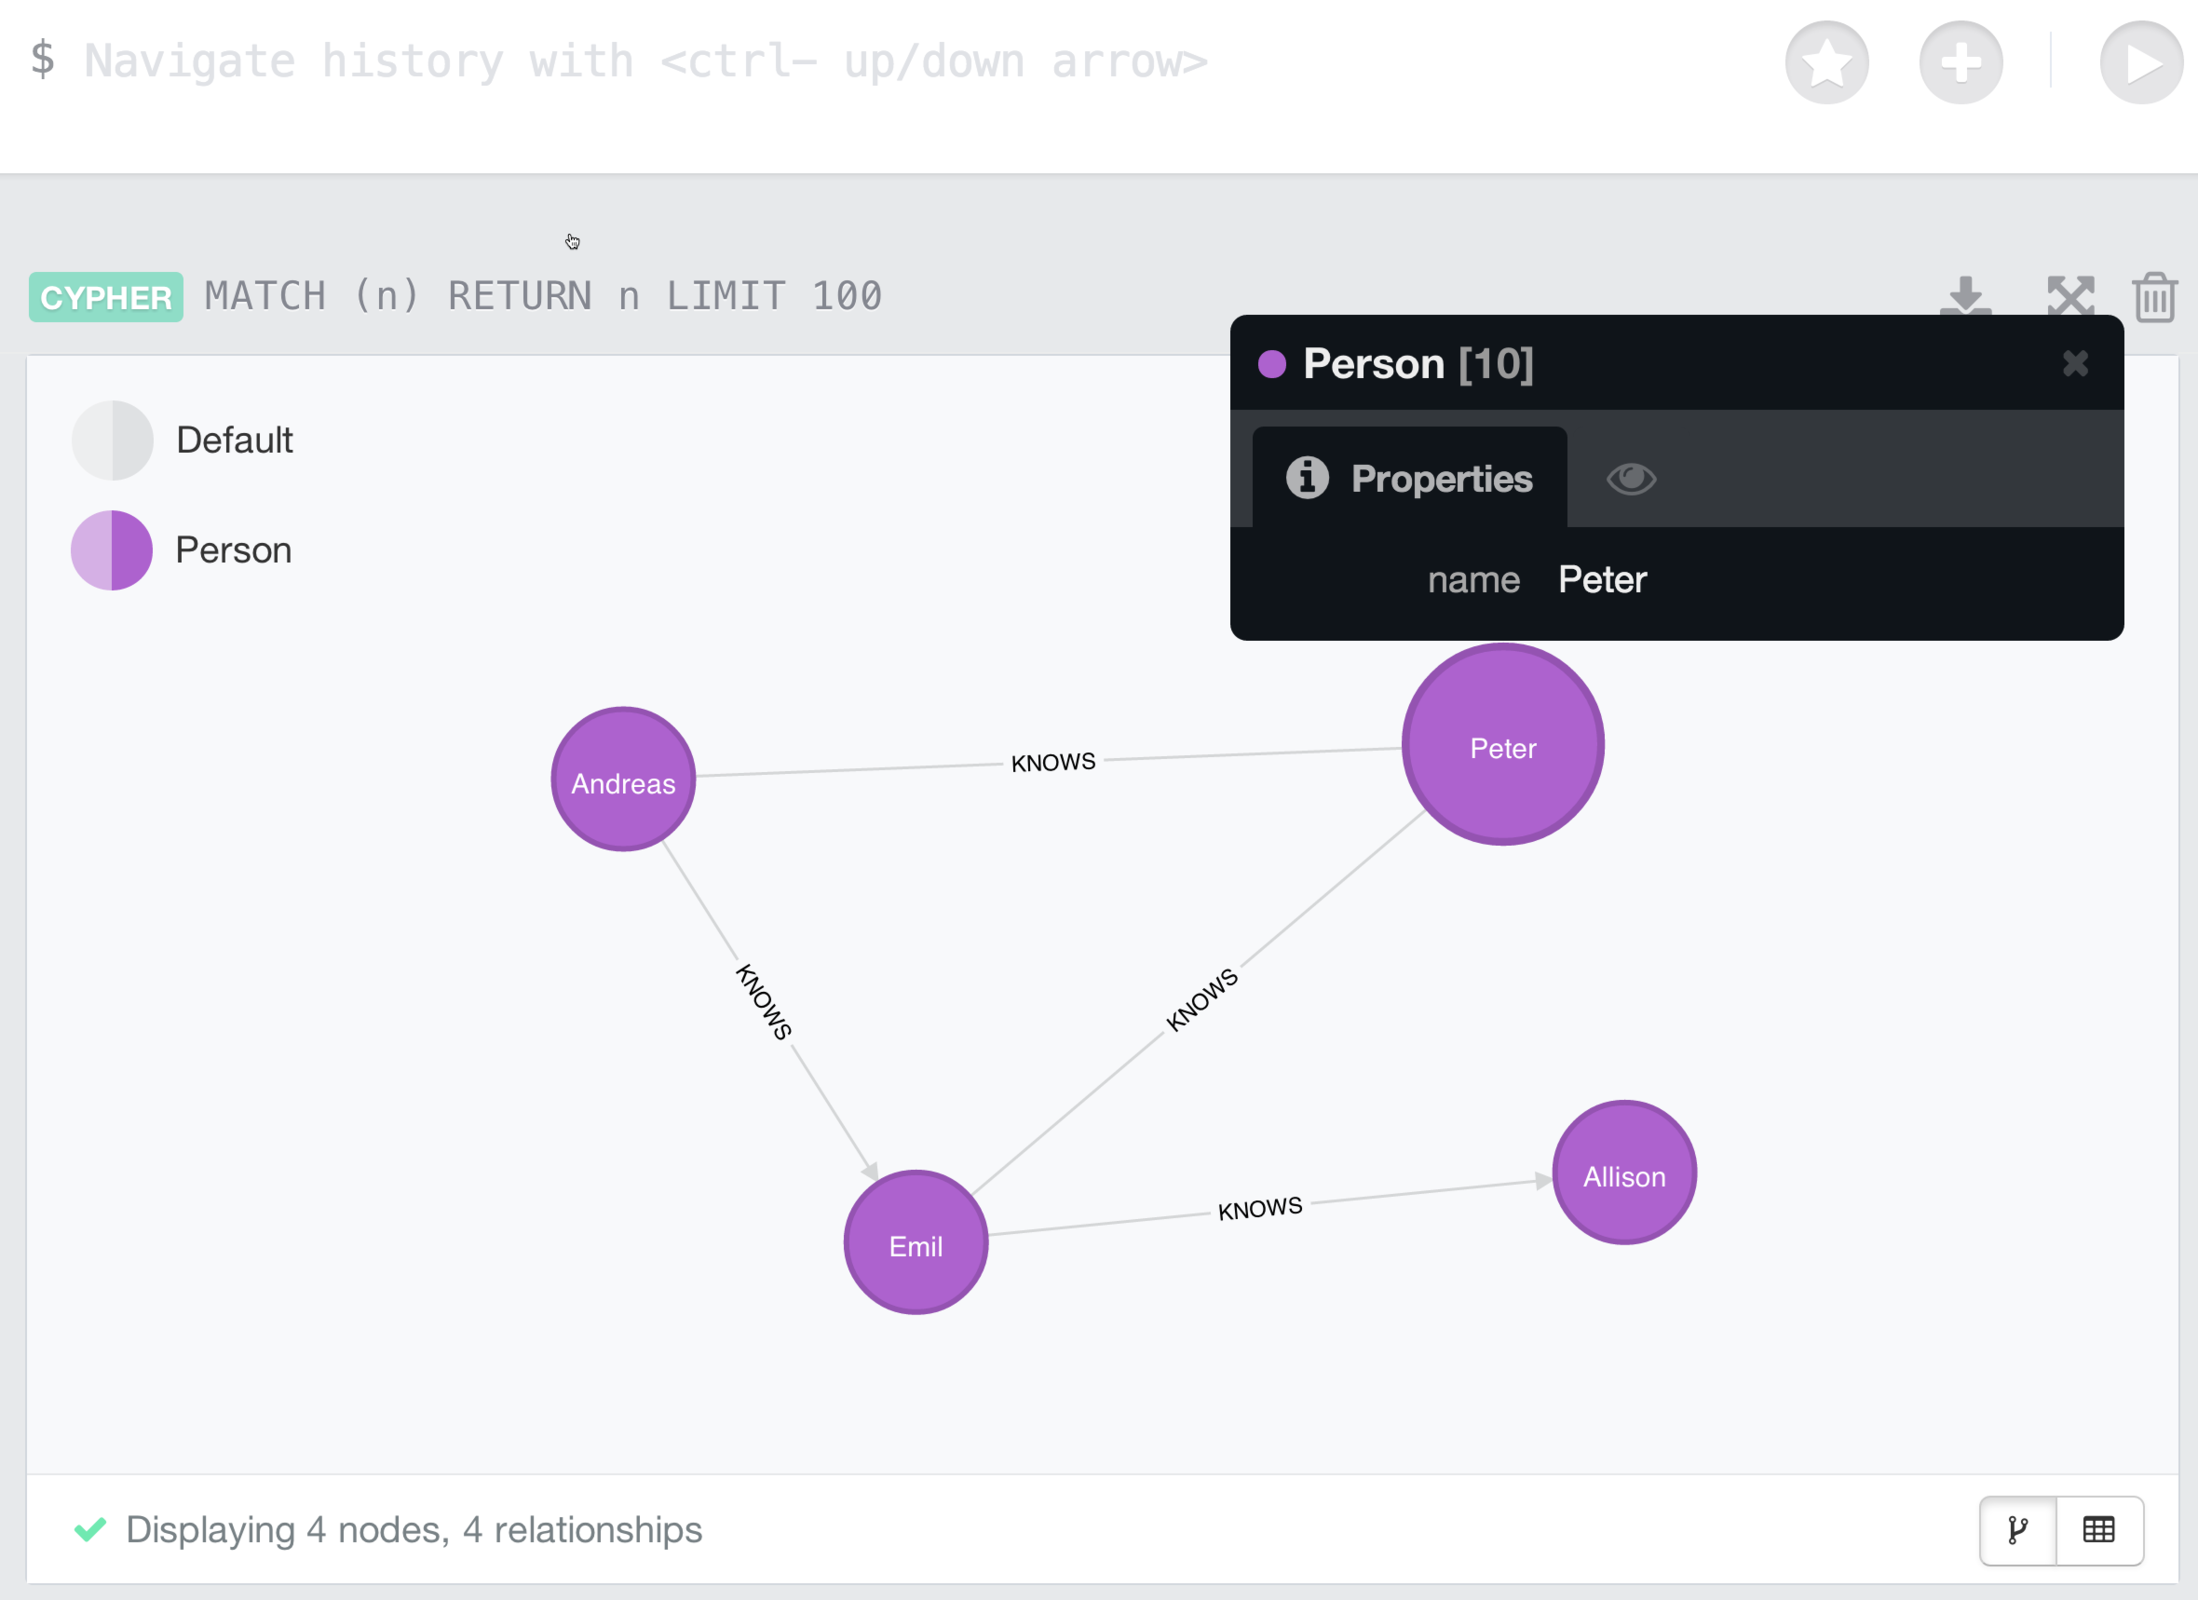The image size is (2198, 1600).
Task: Select the Person legend purple swatch
Action: point(112,550)
